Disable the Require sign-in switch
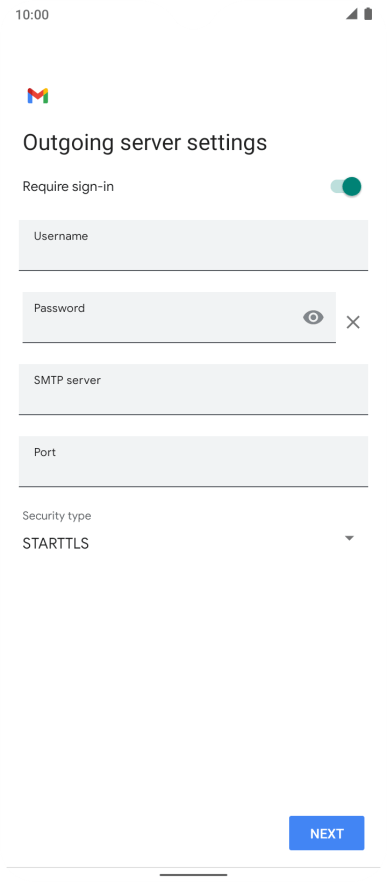The height and width of the screenshot is (882, 387). pyautogui.click(x=345, y=186)
